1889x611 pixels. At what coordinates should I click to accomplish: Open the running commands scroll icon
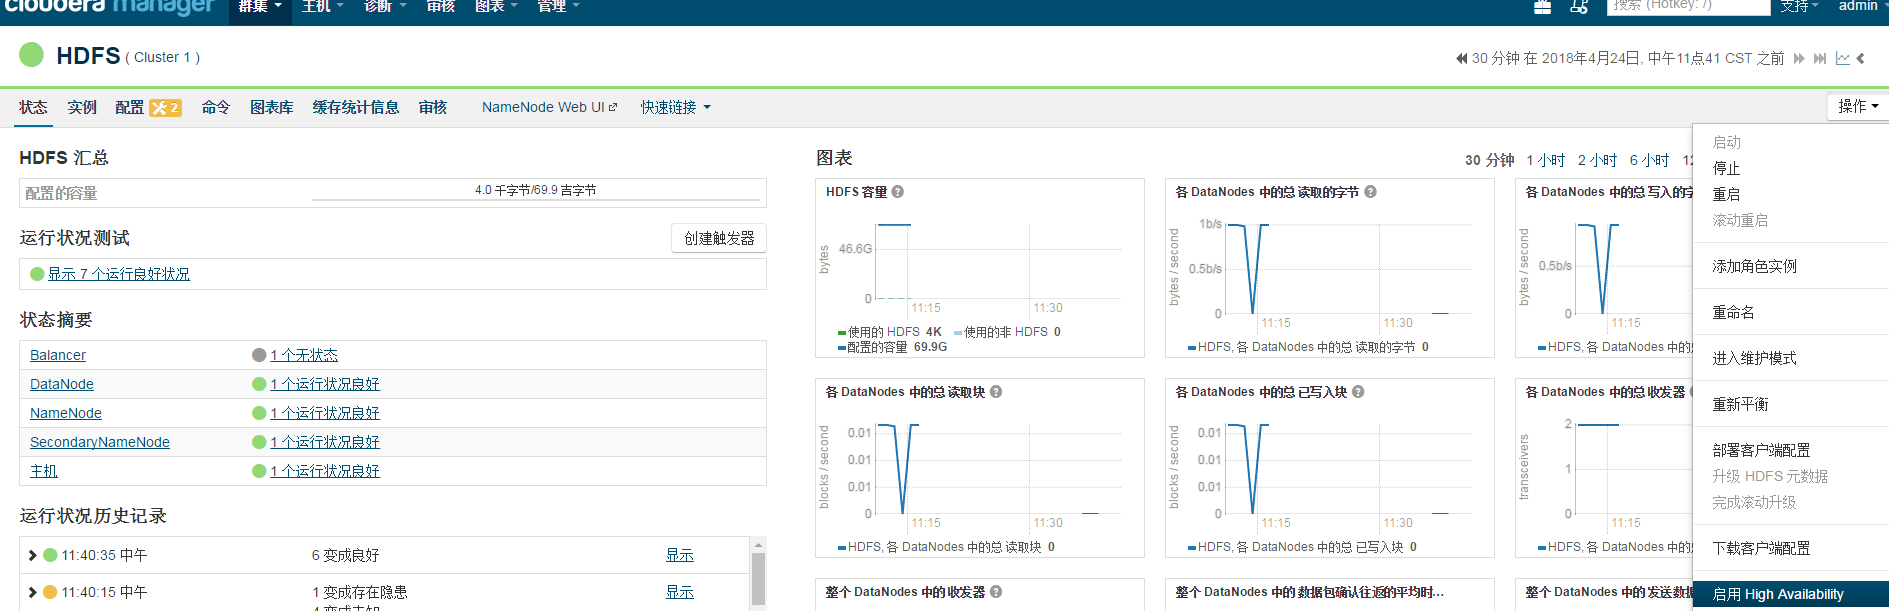tap(1579, 7)
